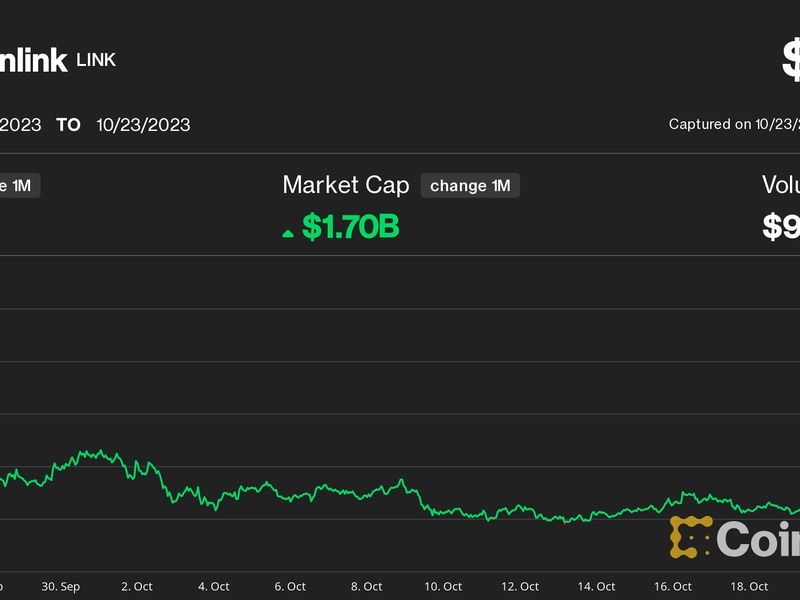Click the LINK ticker symbol

click(x=96, y=60)
